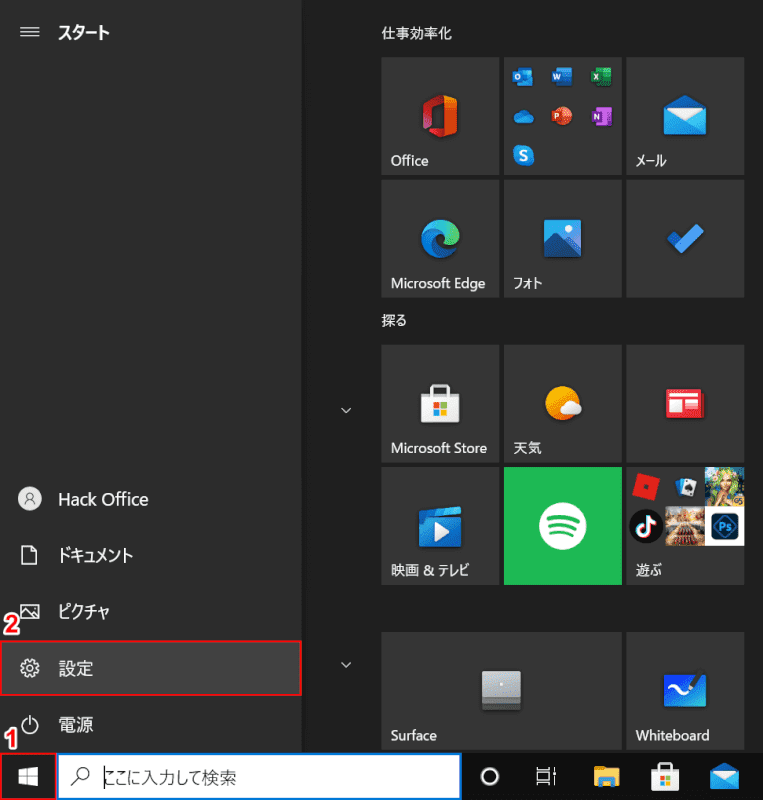
Task: Click the スタート title text
Action: coord(84,33)
